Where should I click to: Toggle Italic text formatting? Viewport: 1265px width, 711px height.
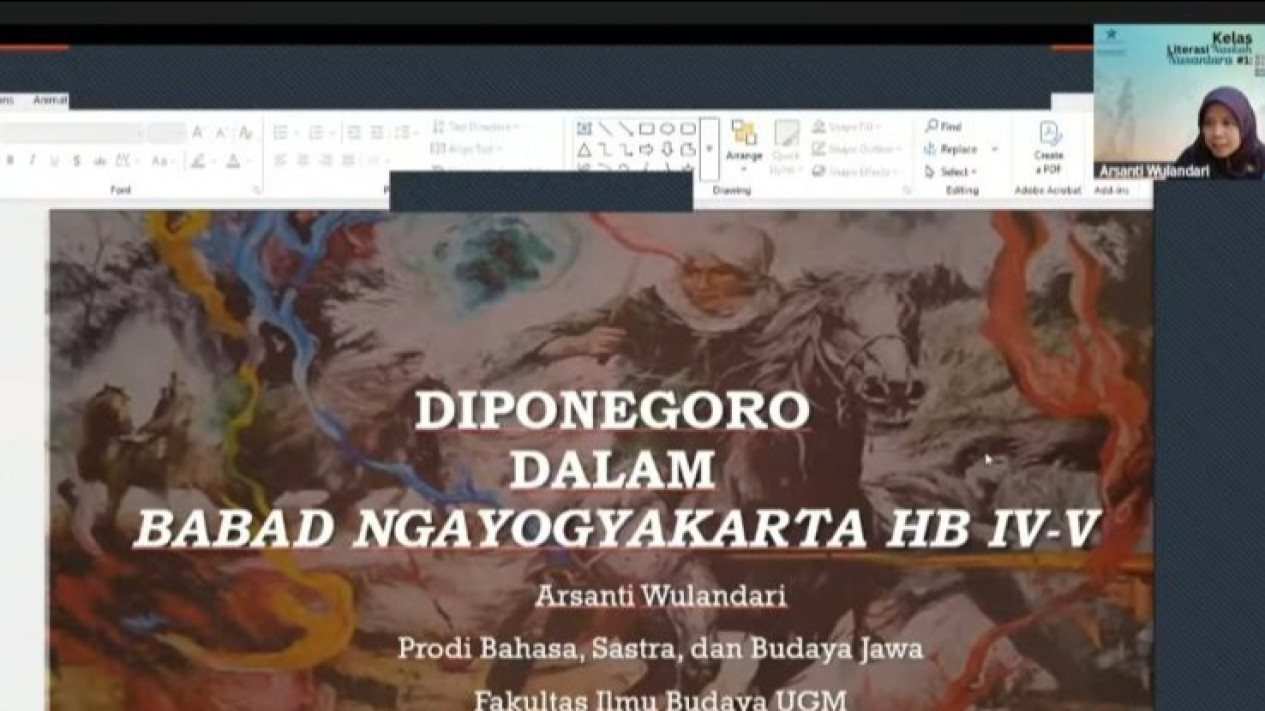tap(32, 161)
